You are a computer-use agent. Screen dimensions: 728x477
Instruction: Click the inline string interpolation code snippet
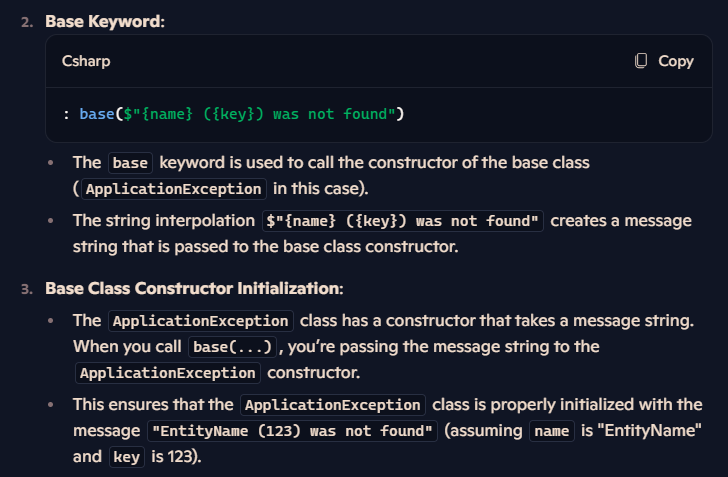click(403, 221)
